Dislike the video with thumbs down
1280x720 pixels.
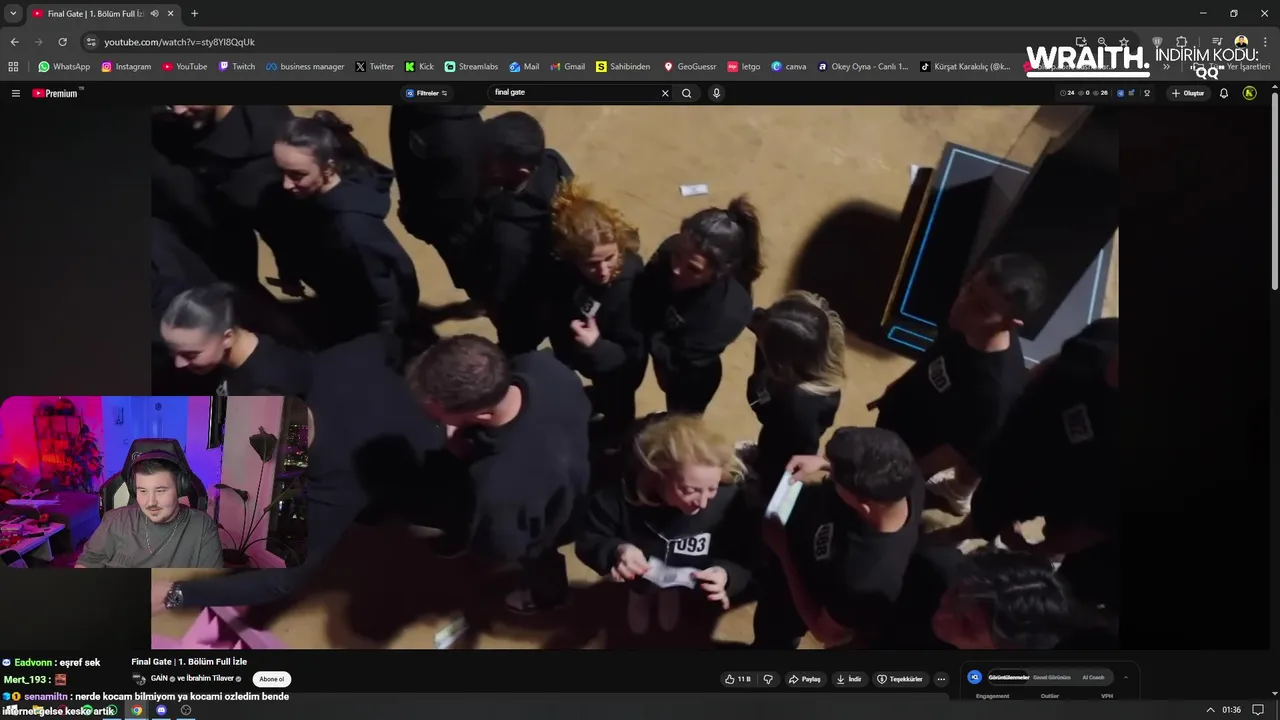pos(768,679)
